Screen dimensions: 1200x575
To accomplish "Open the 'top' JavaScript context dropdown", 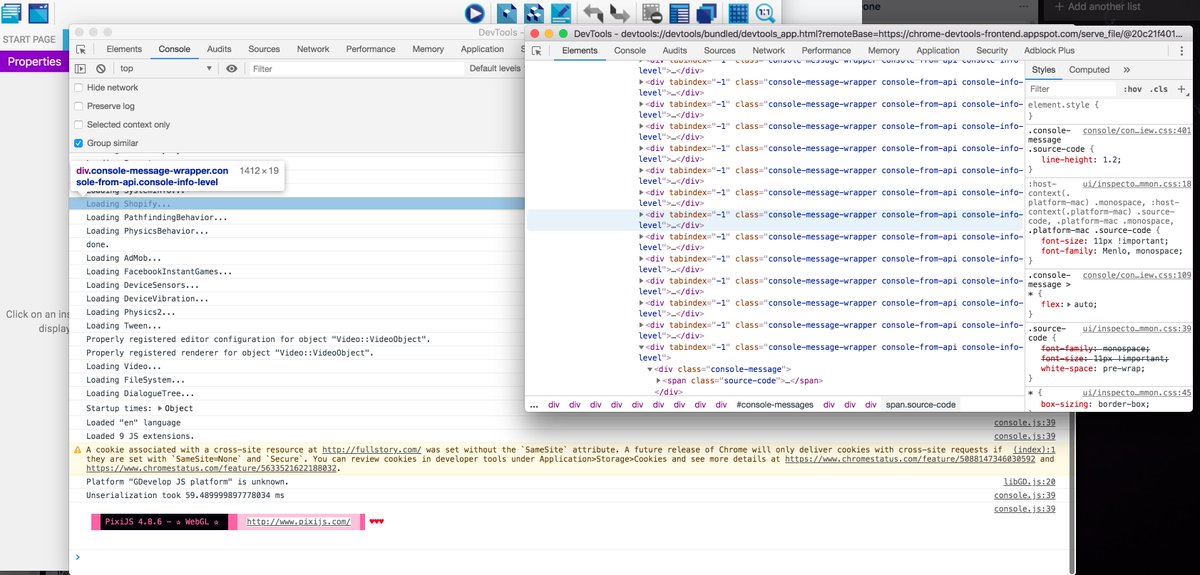I will pyautogui.click(x=165, y=68).
